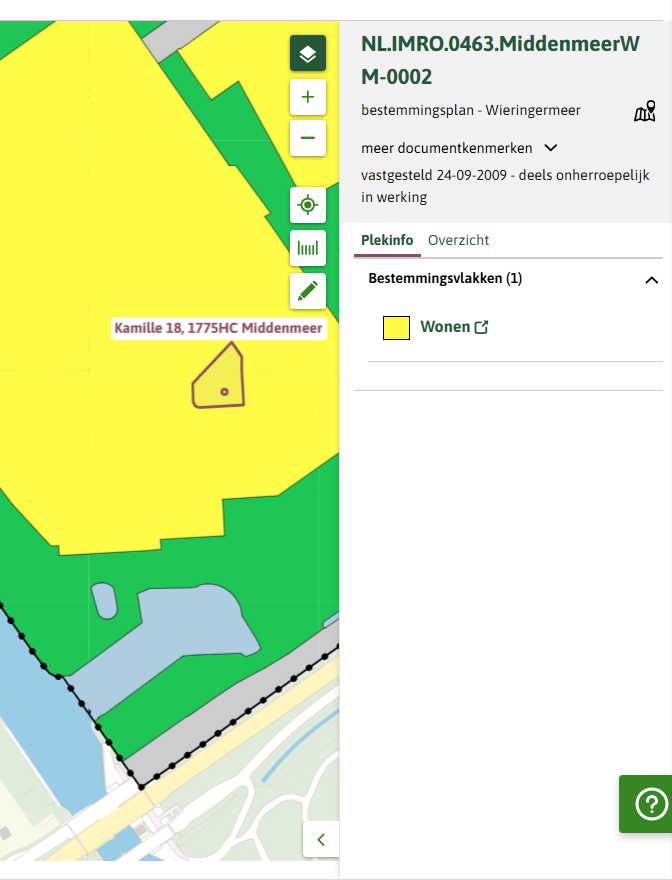Activate the measure distance tool

coord(308,248)
